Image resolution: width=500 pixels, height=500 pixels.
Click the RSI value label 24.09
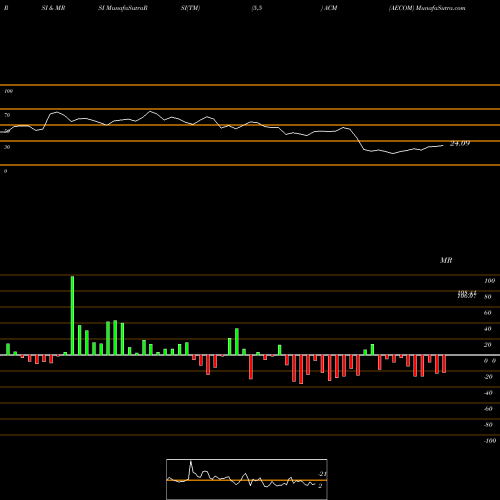pos(460,143)
